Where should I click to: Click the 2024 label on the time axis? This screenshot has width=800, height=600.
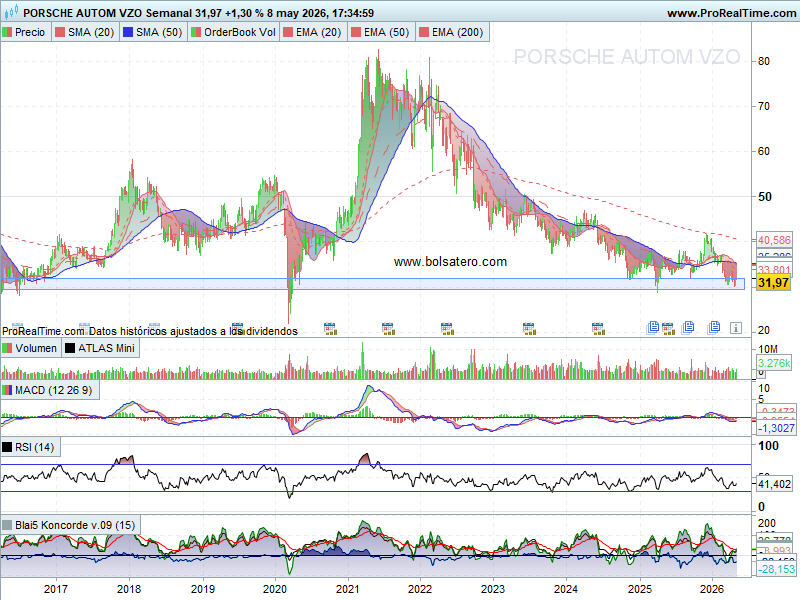coord(566,589)
